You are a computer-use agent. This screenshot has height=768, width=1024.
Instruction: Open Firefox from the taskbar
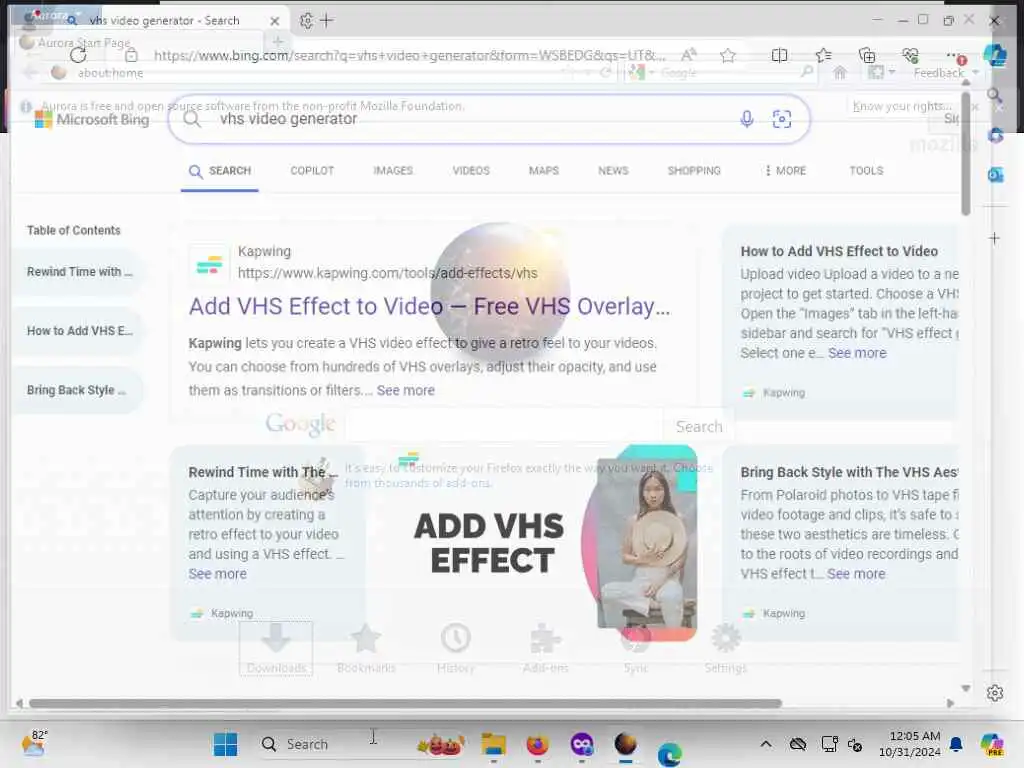pos(537,744)
